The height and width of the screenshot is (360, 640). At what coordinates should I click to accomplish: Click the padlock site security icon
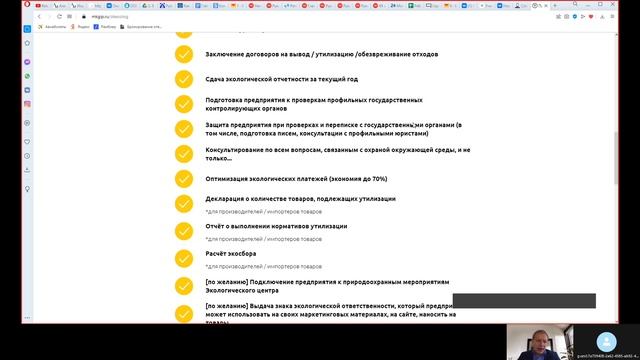[84, 17]
